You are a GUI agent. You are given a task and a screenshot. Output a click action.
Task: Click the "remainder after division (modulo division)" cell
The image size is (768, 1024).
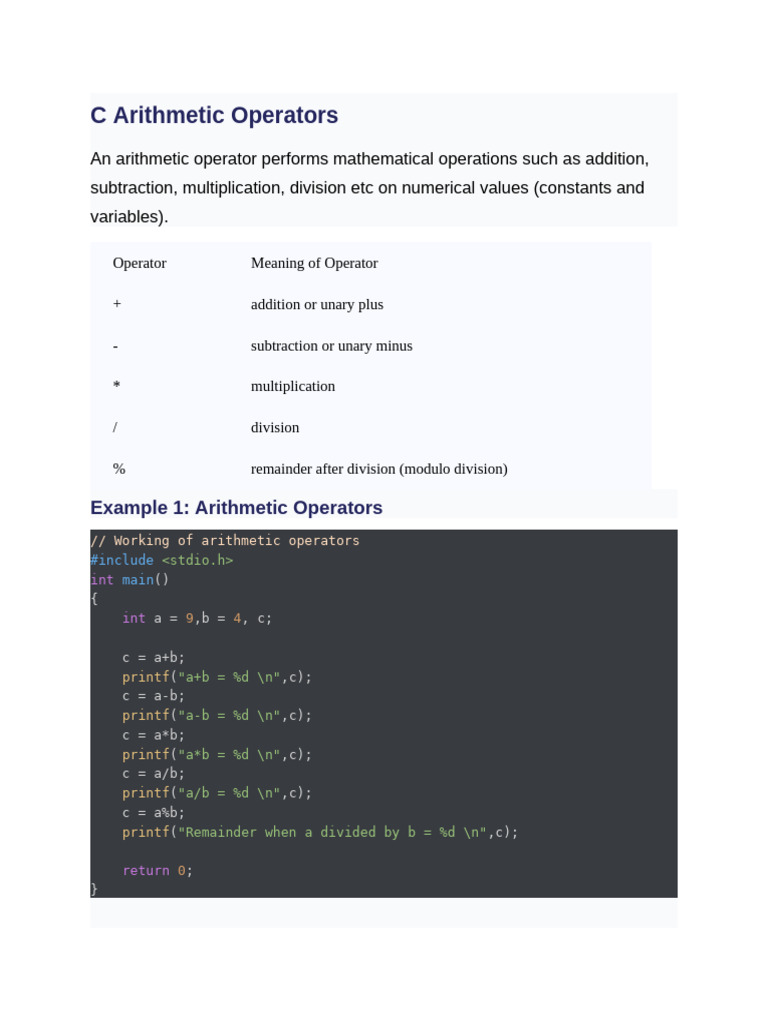pos(379,469)
